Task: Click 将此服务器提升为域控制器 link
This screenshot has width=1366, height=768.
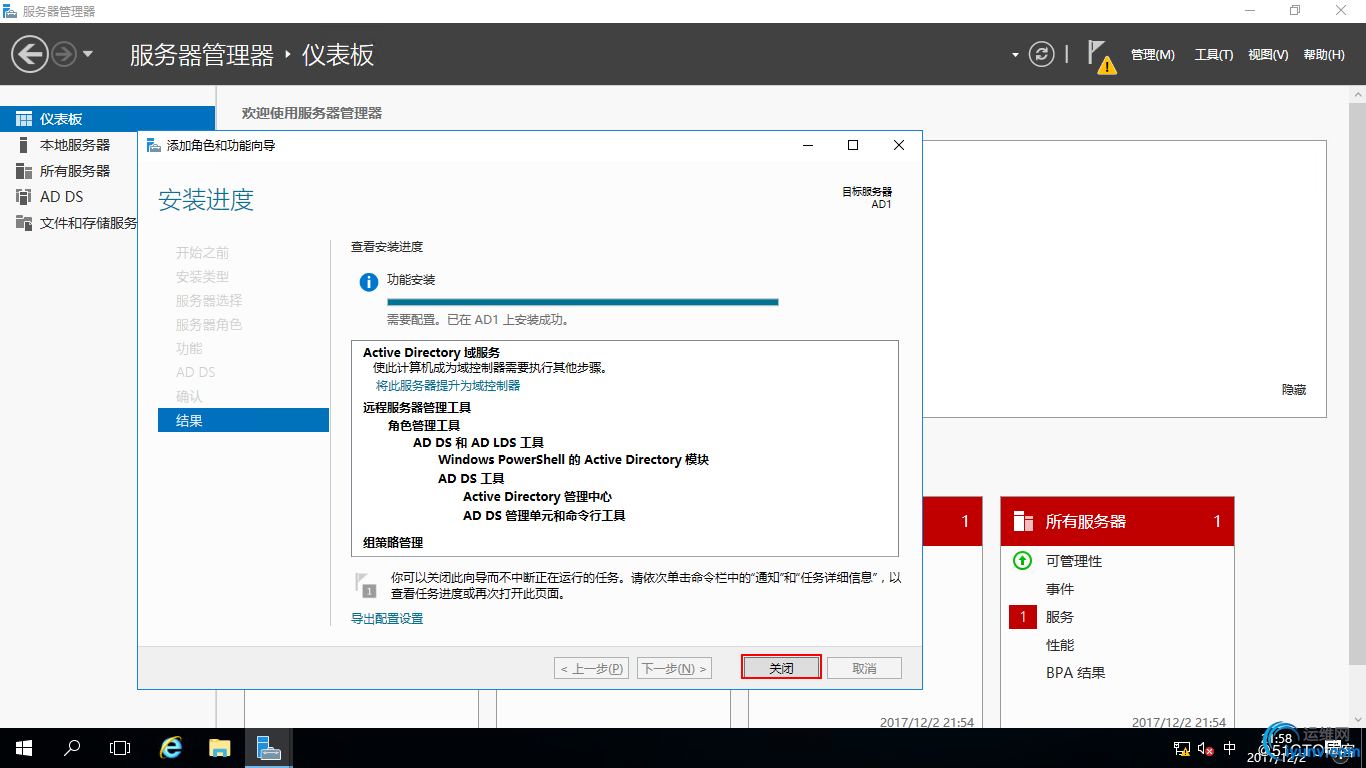Action: pos(448,385)
